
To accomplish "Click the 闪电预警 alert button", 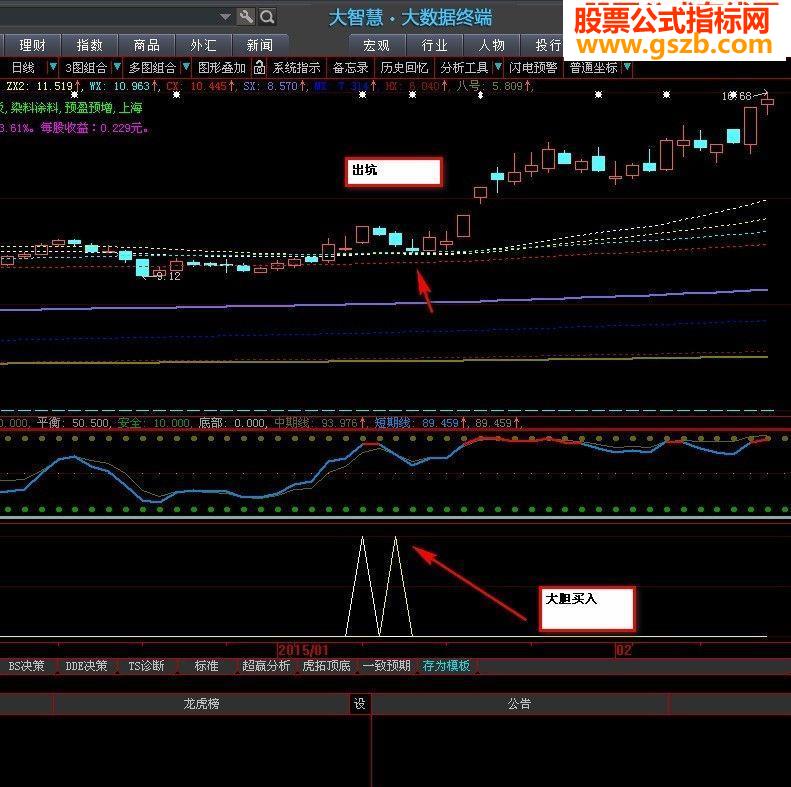I will pyautogui.click(x=533, y=68).
